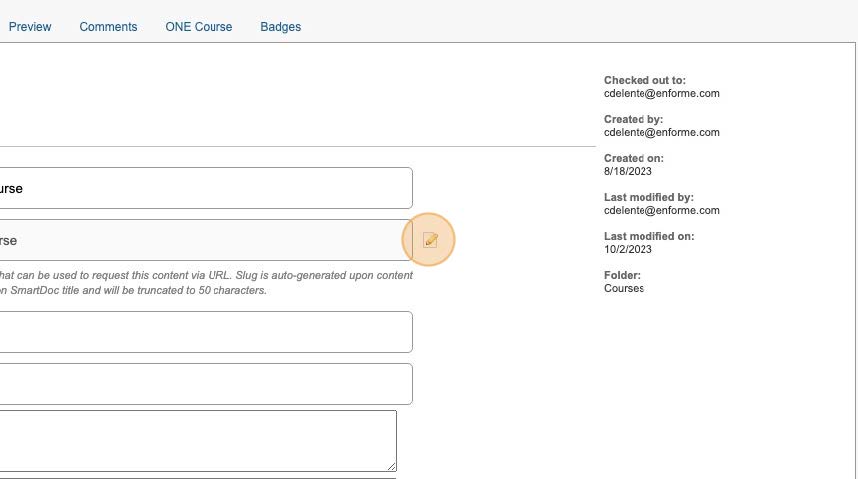Image resolution: width=858 pixels, height=479 pixels.
Task: Go to the Badges tab
Action: [280, 27]
